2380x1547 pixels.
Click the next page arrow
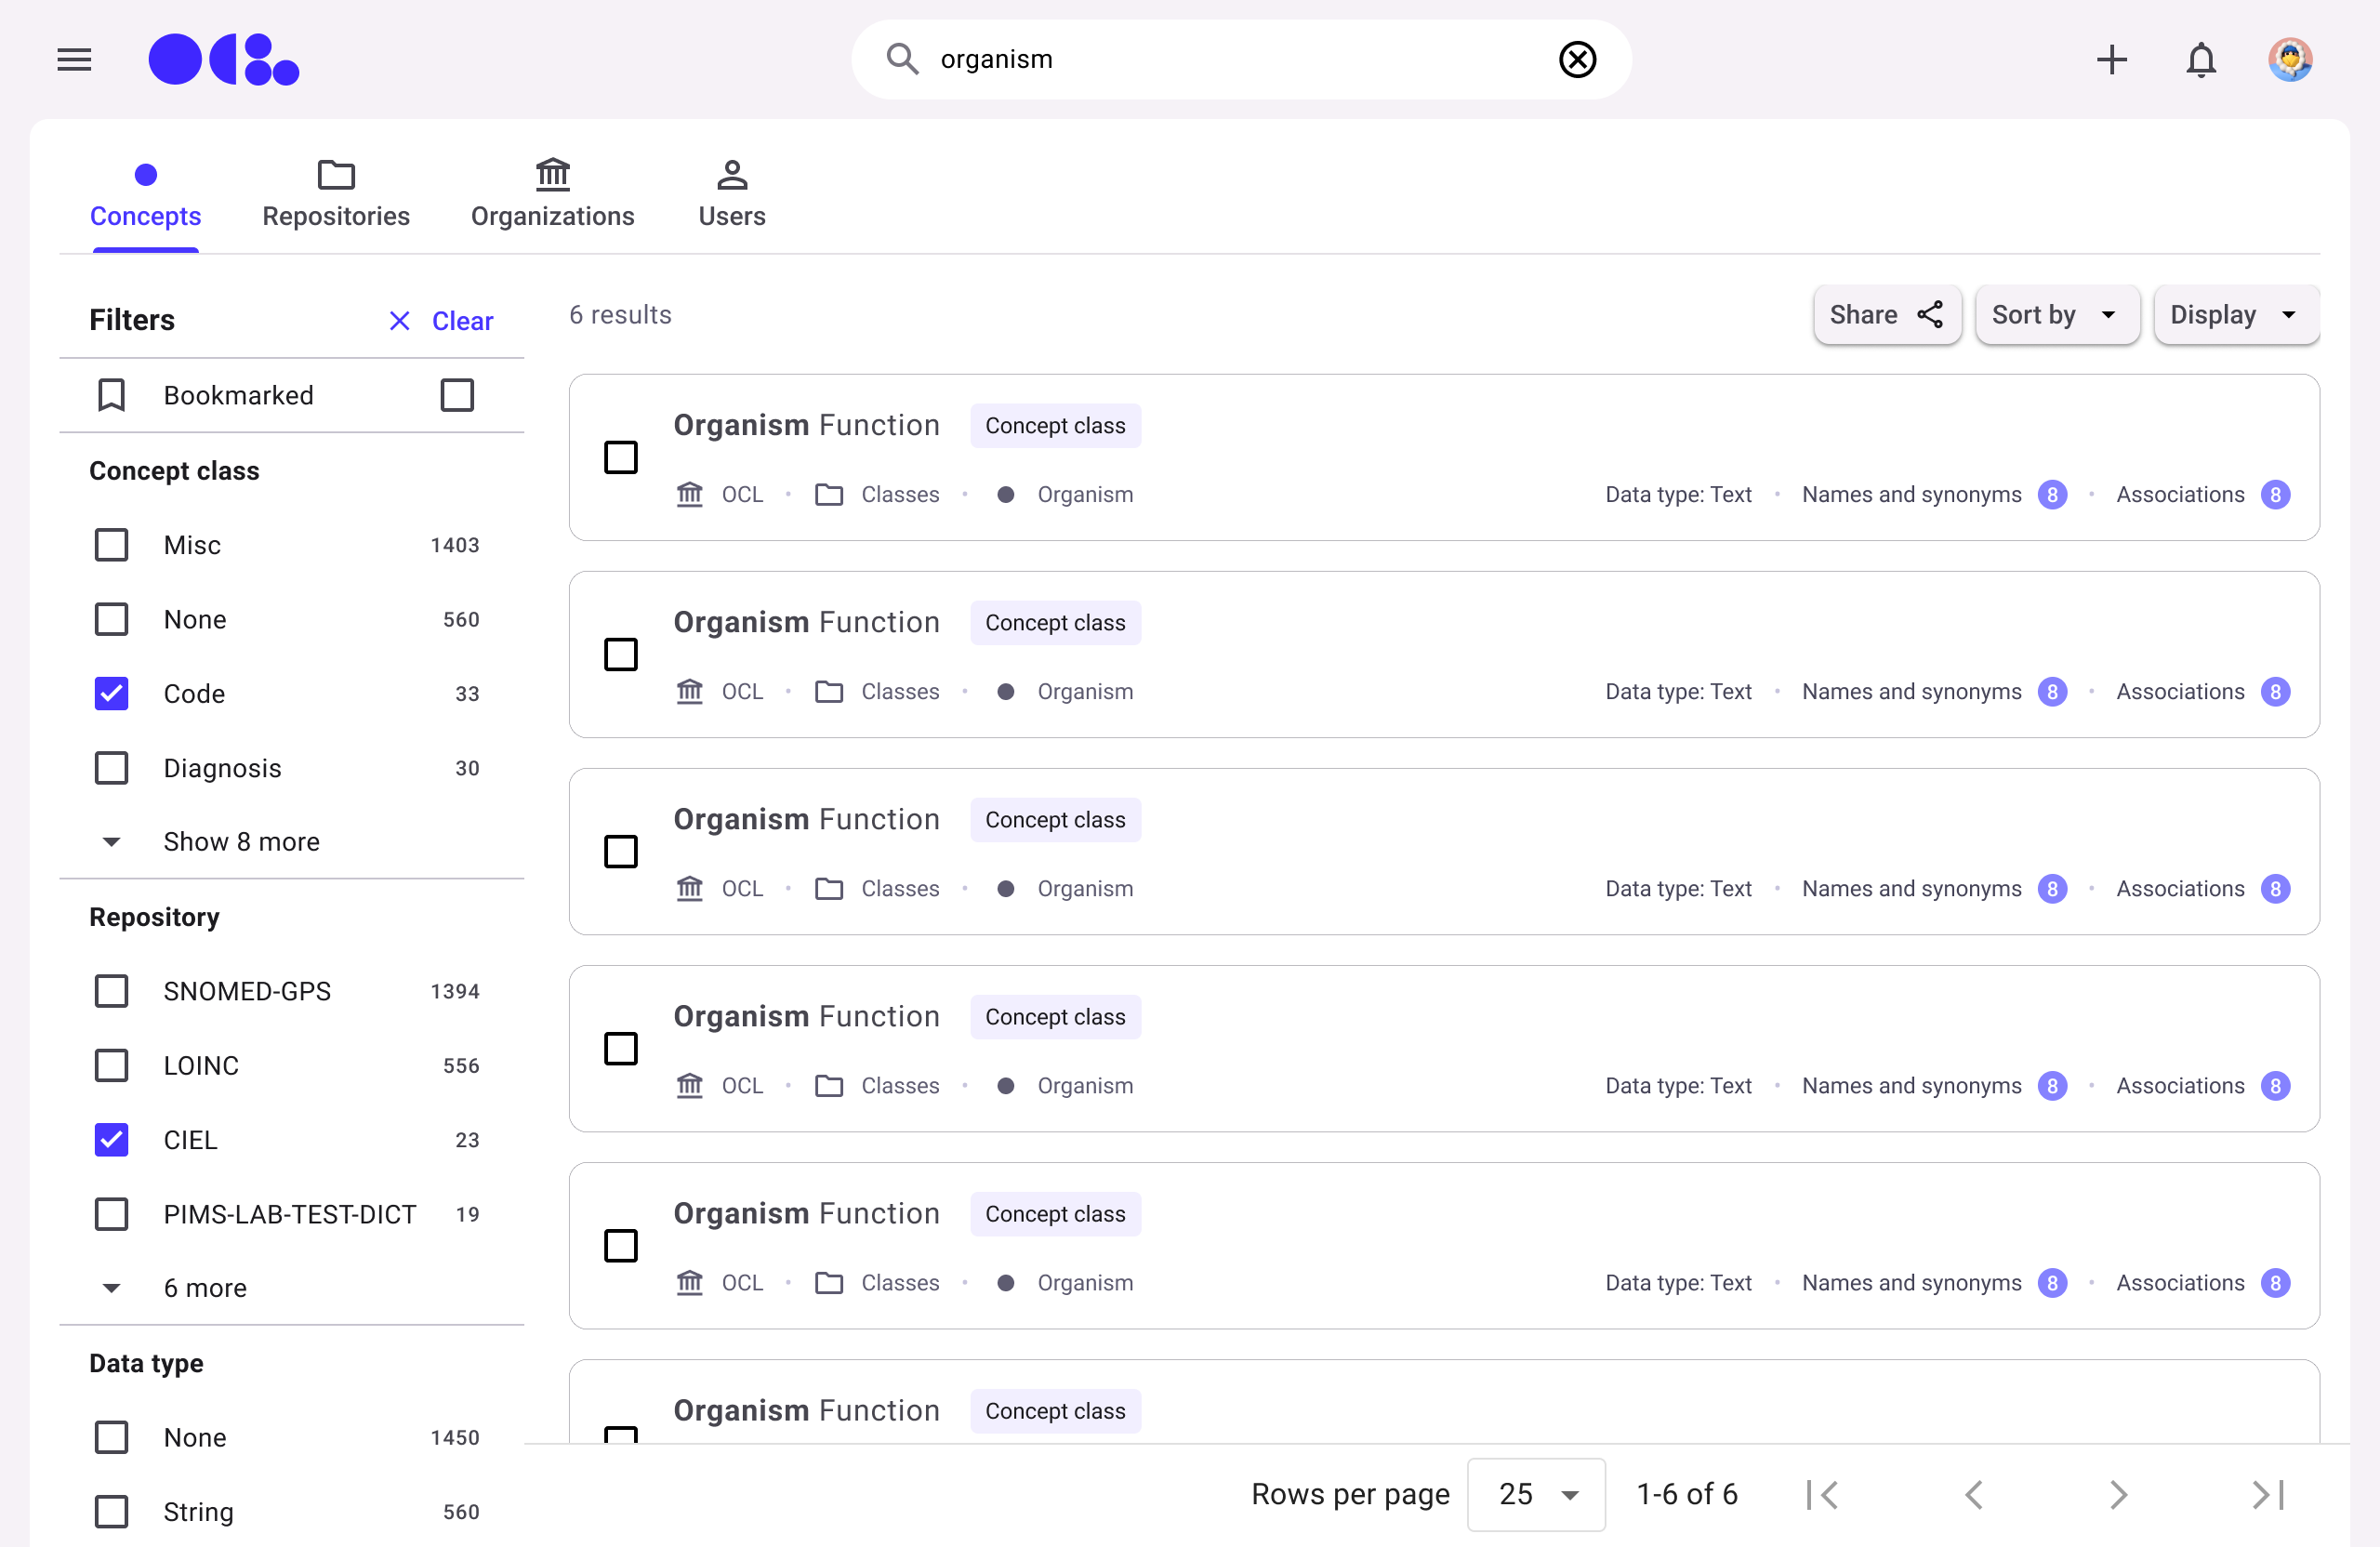click(x=2118, y=1494)
